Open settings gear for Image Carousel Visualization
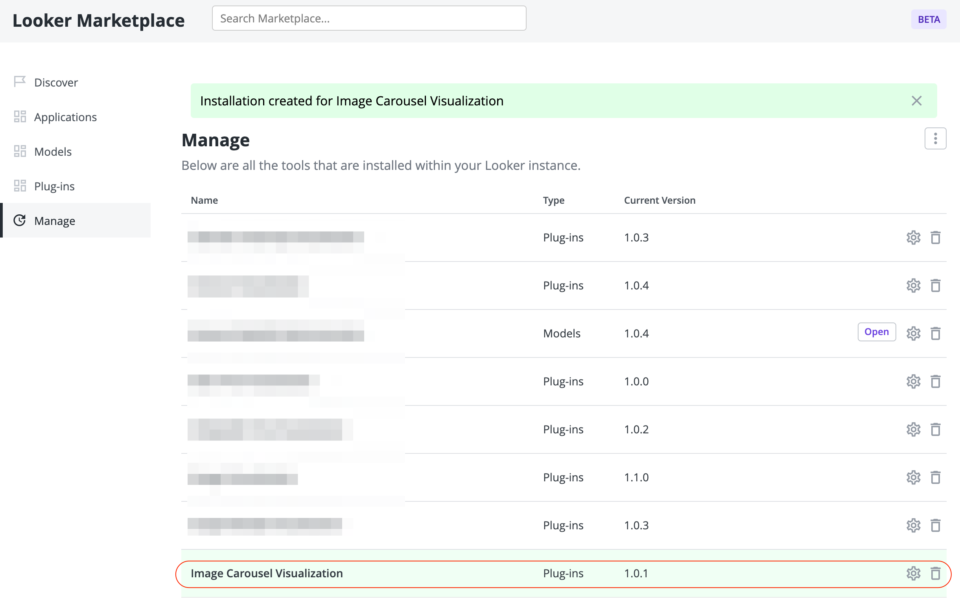960x606 pixels. pos(913,573)
